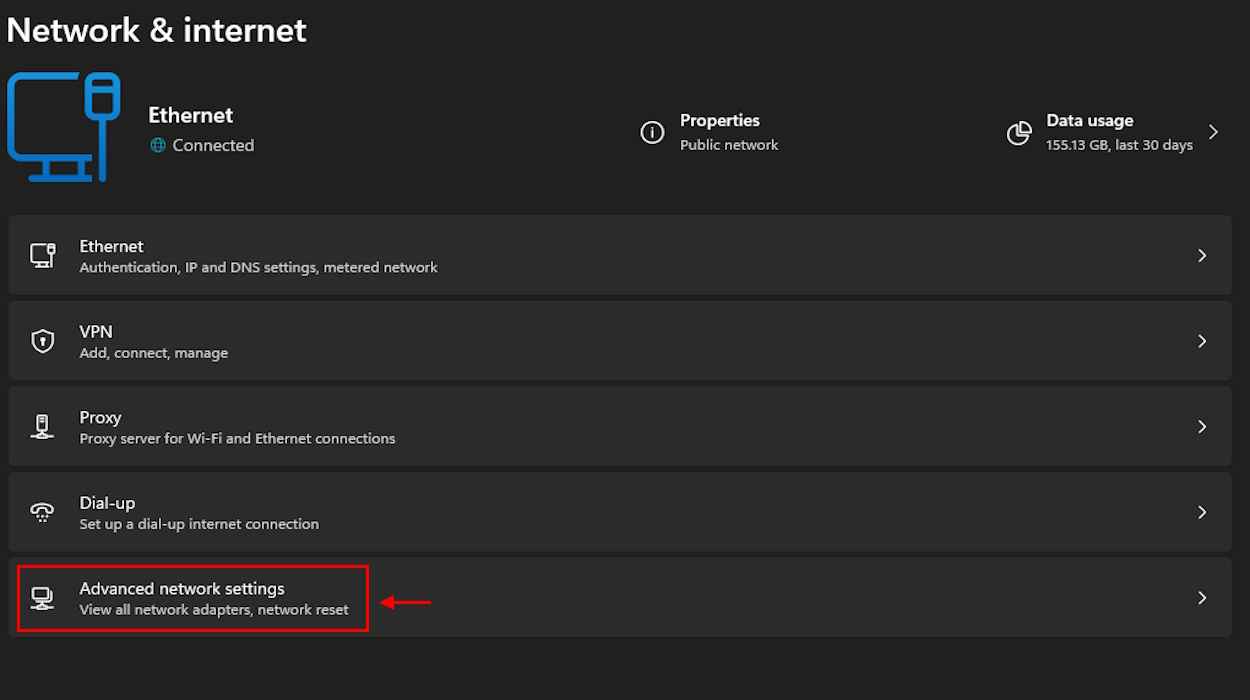Expand the VPN row chevron
The image size is (1250, 700).
(x=1202, y=340)
